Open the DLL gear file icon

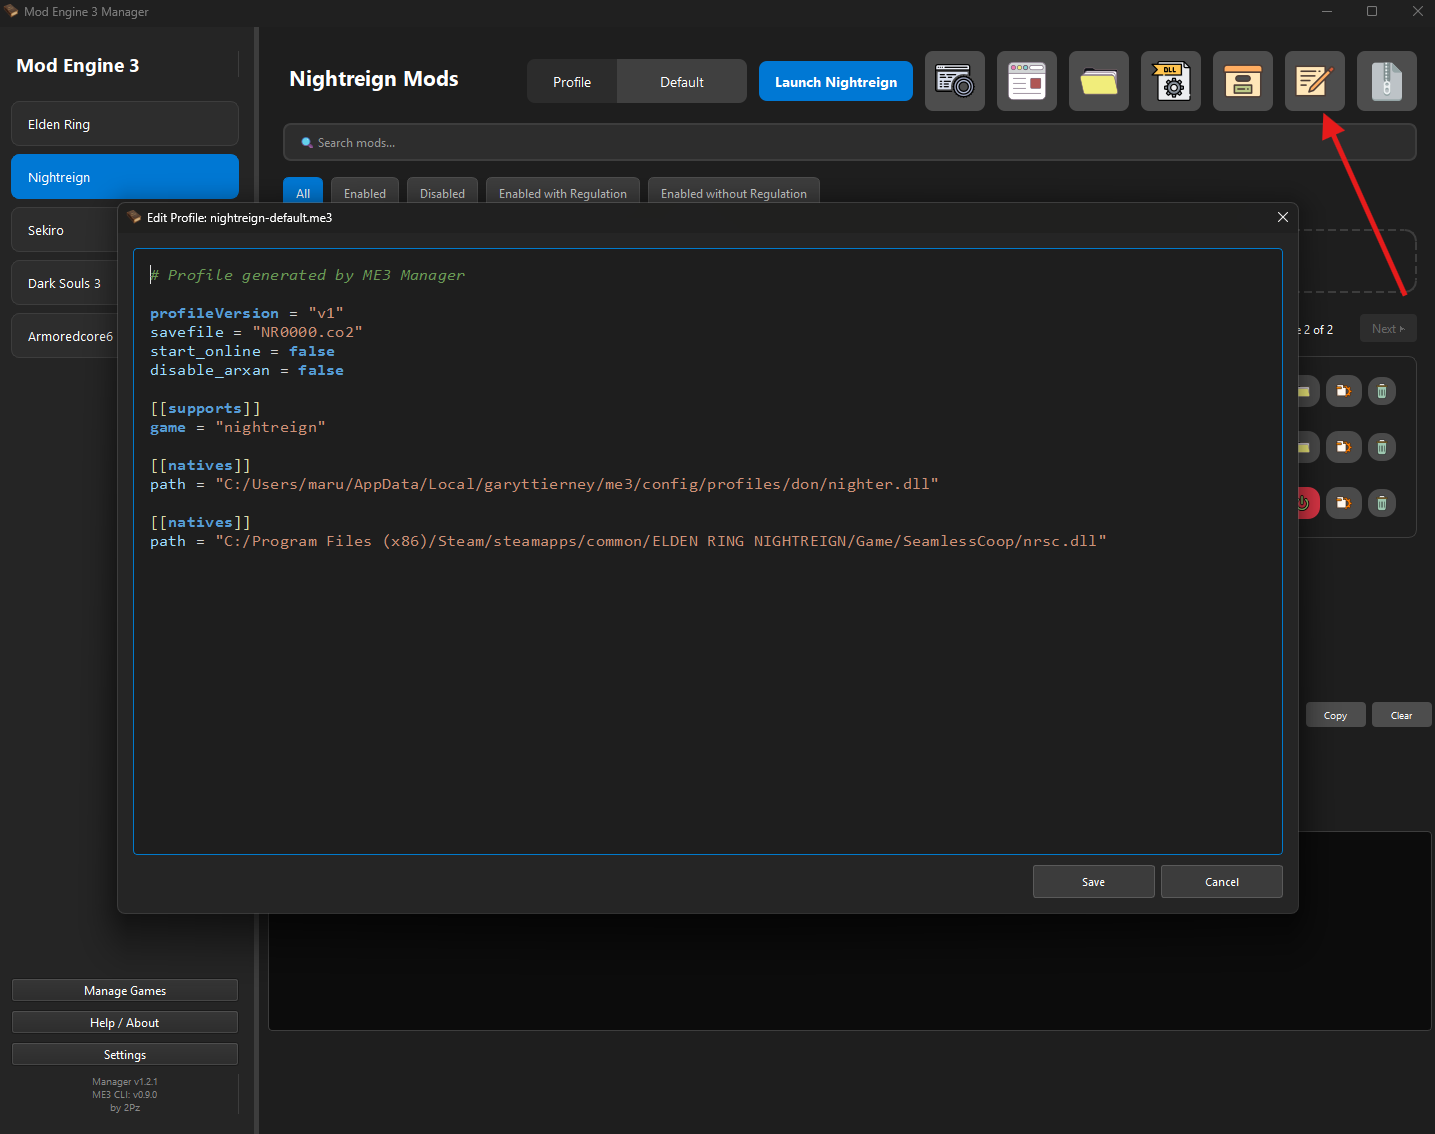coord(1170,81)
